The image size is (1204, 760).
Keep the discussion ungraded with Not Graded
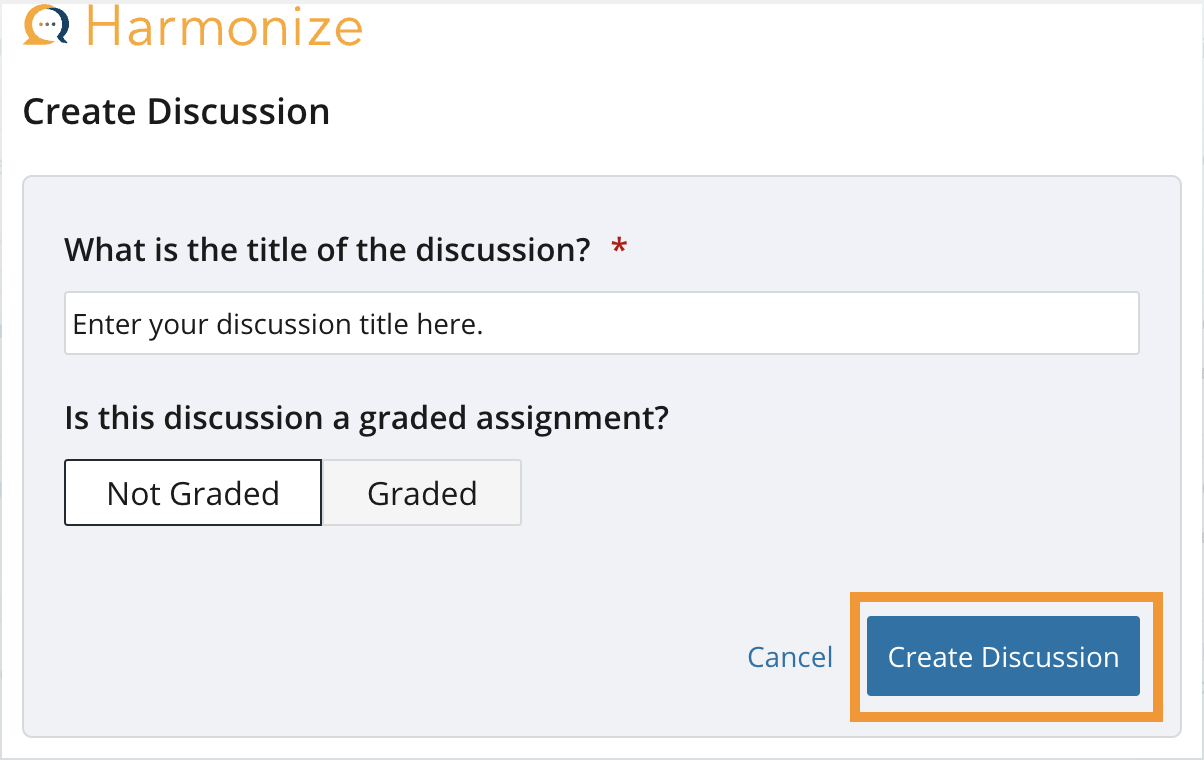(193, 493)
